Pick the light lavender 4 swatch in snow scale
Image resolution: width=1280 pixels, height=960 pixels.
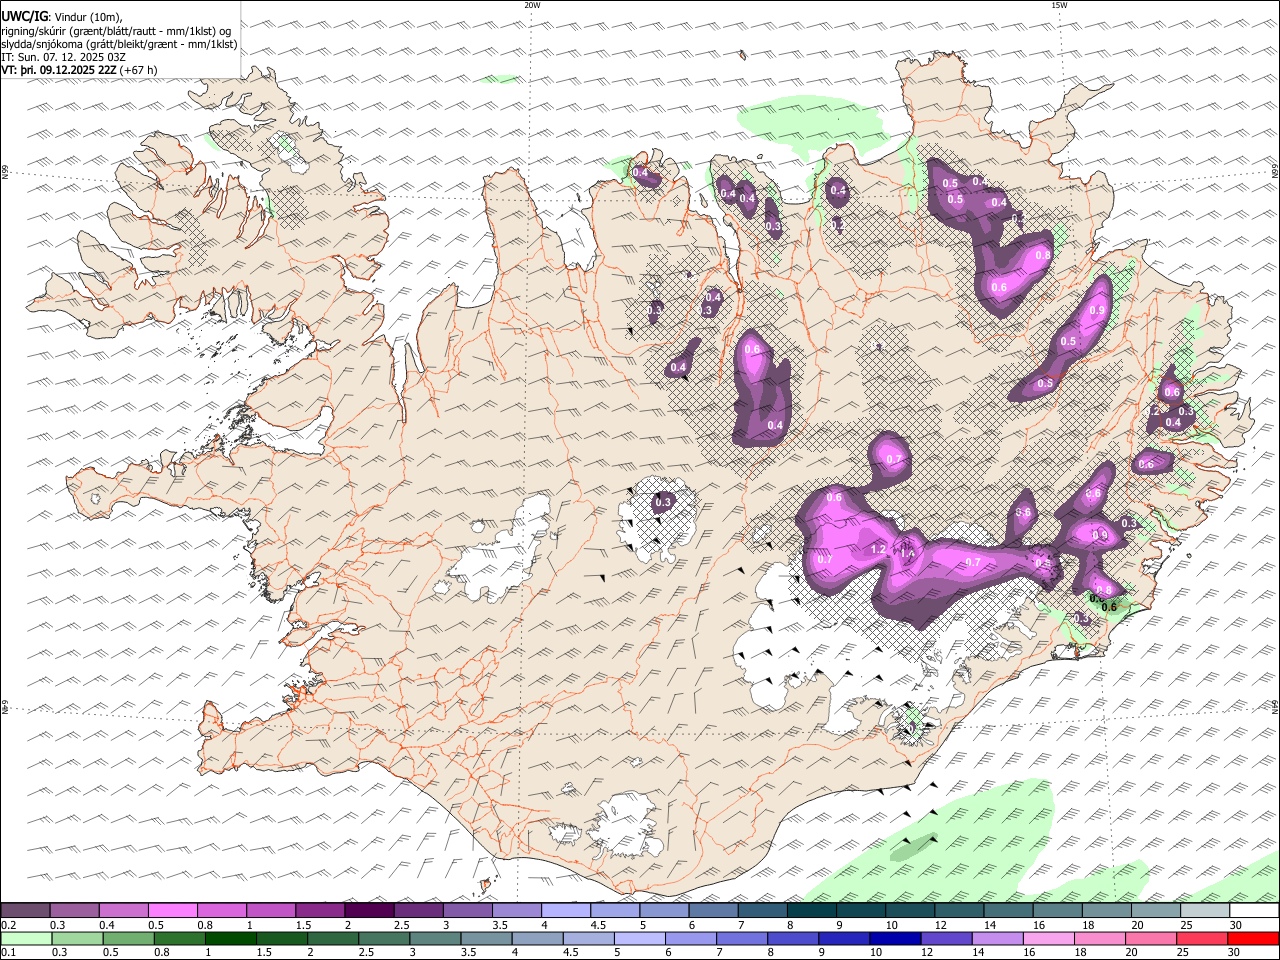click(x=566, y=911)
